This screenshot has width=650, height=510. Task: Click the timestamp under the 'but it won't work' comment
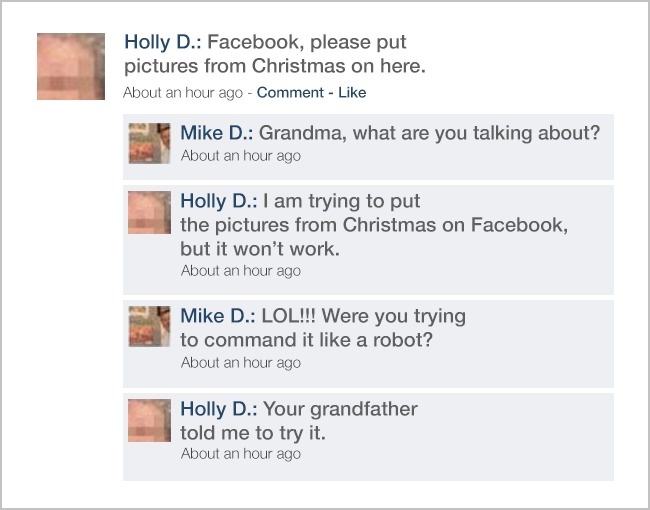click(x=240, y=271)
